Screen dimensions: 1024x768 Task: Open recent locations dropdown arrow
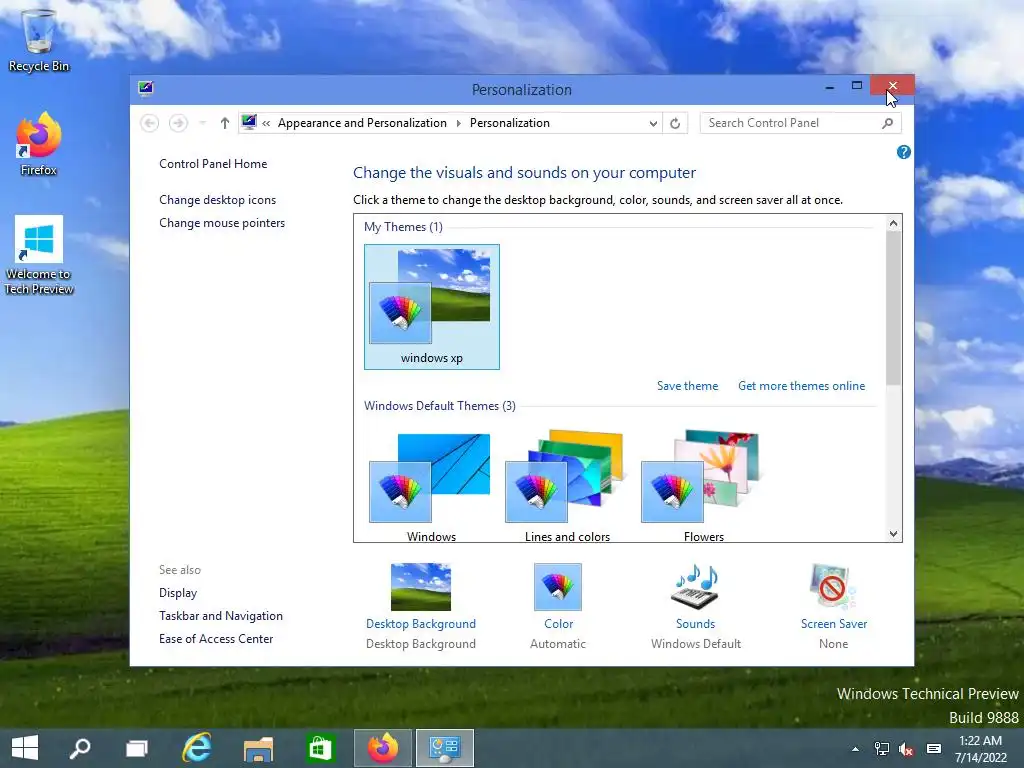[x=202, y=123]
